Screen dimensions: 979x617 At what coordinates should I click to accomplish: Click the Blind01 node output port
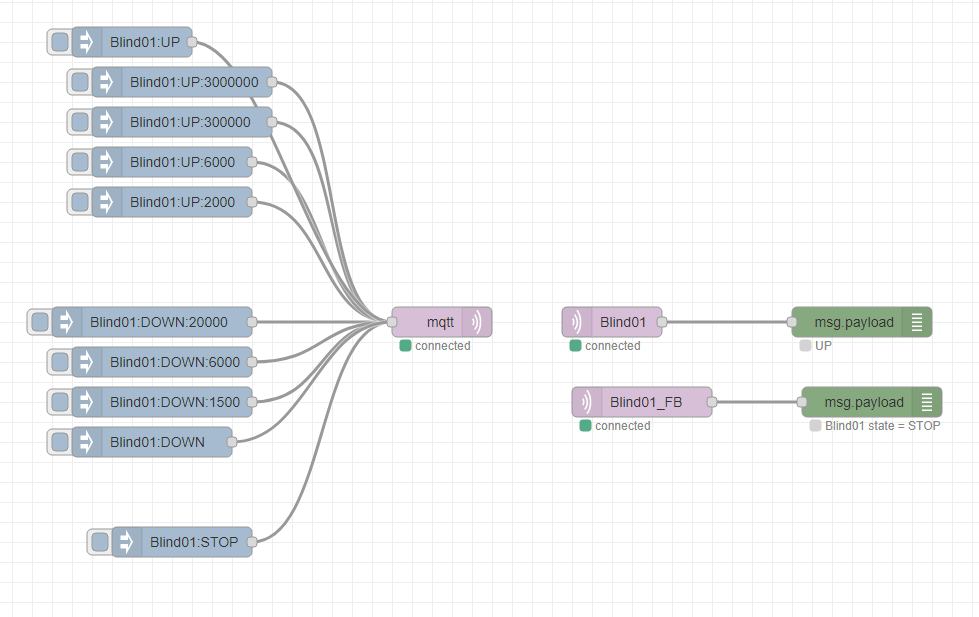(662, 322)
